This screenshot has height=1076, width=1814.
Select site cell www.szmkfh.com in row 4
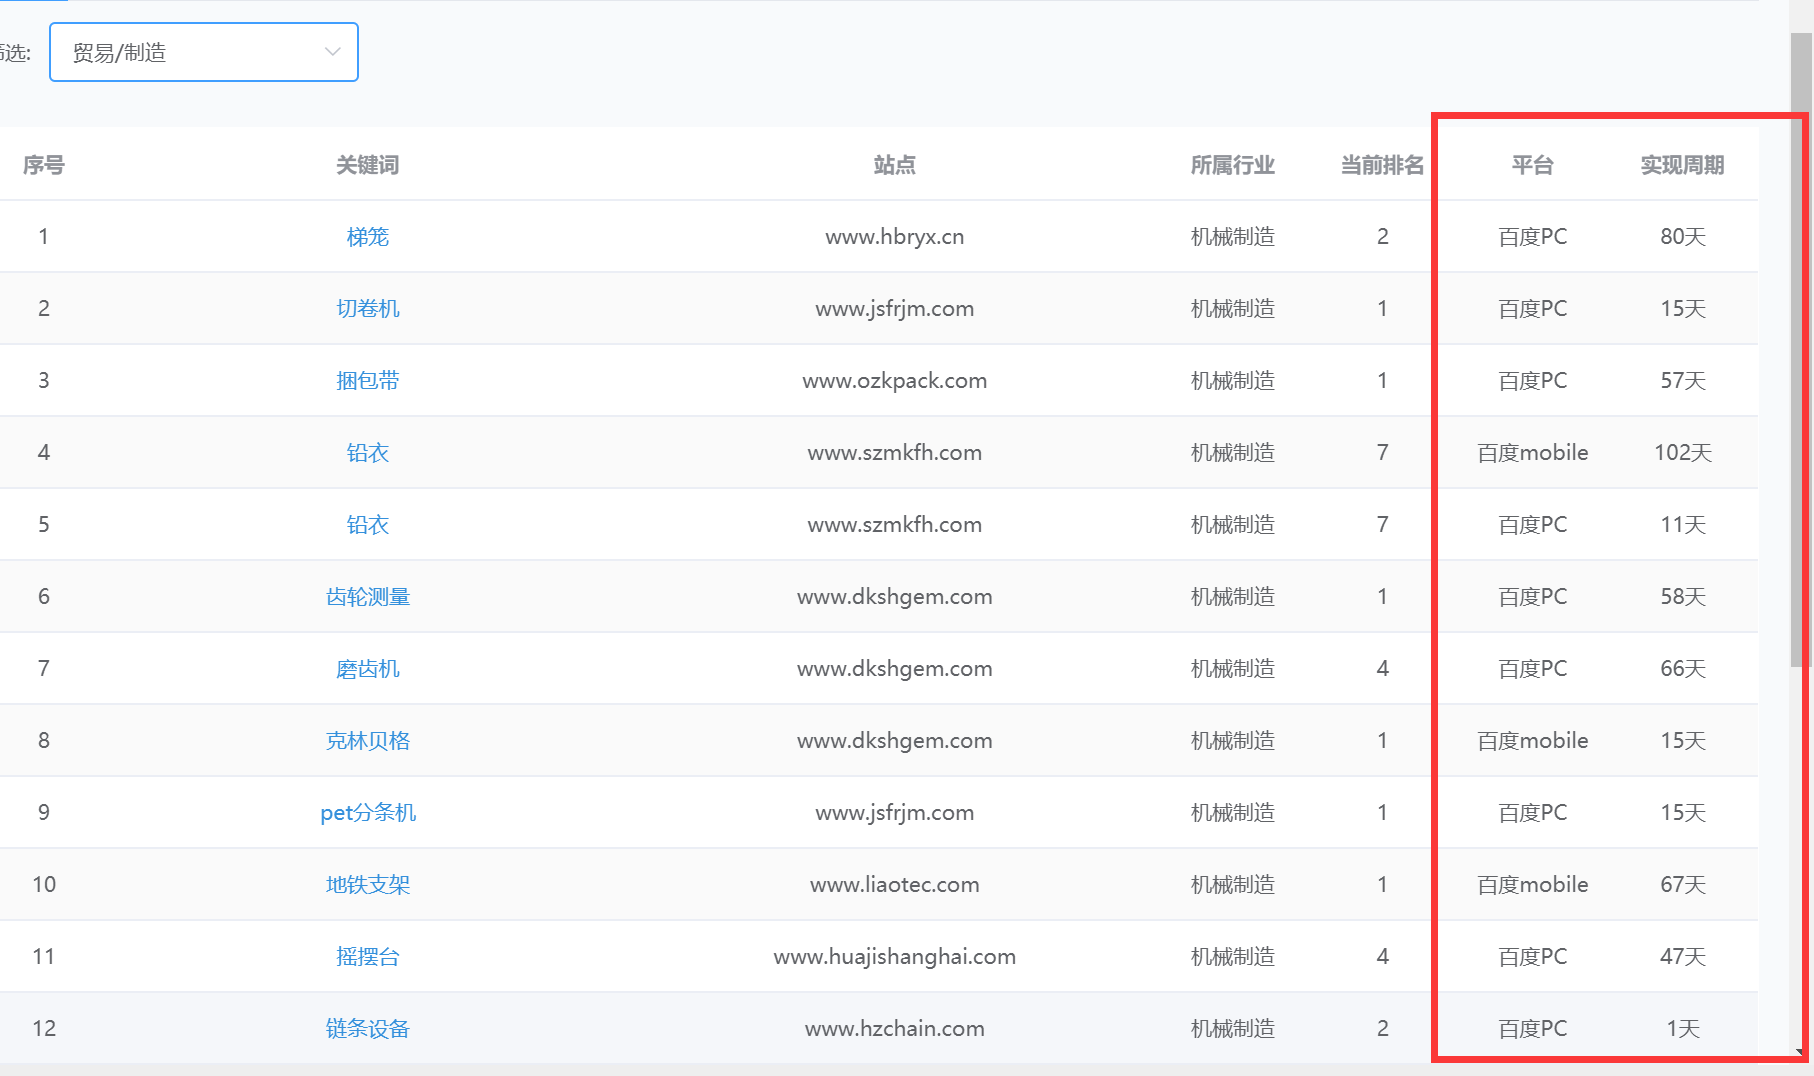894,453
